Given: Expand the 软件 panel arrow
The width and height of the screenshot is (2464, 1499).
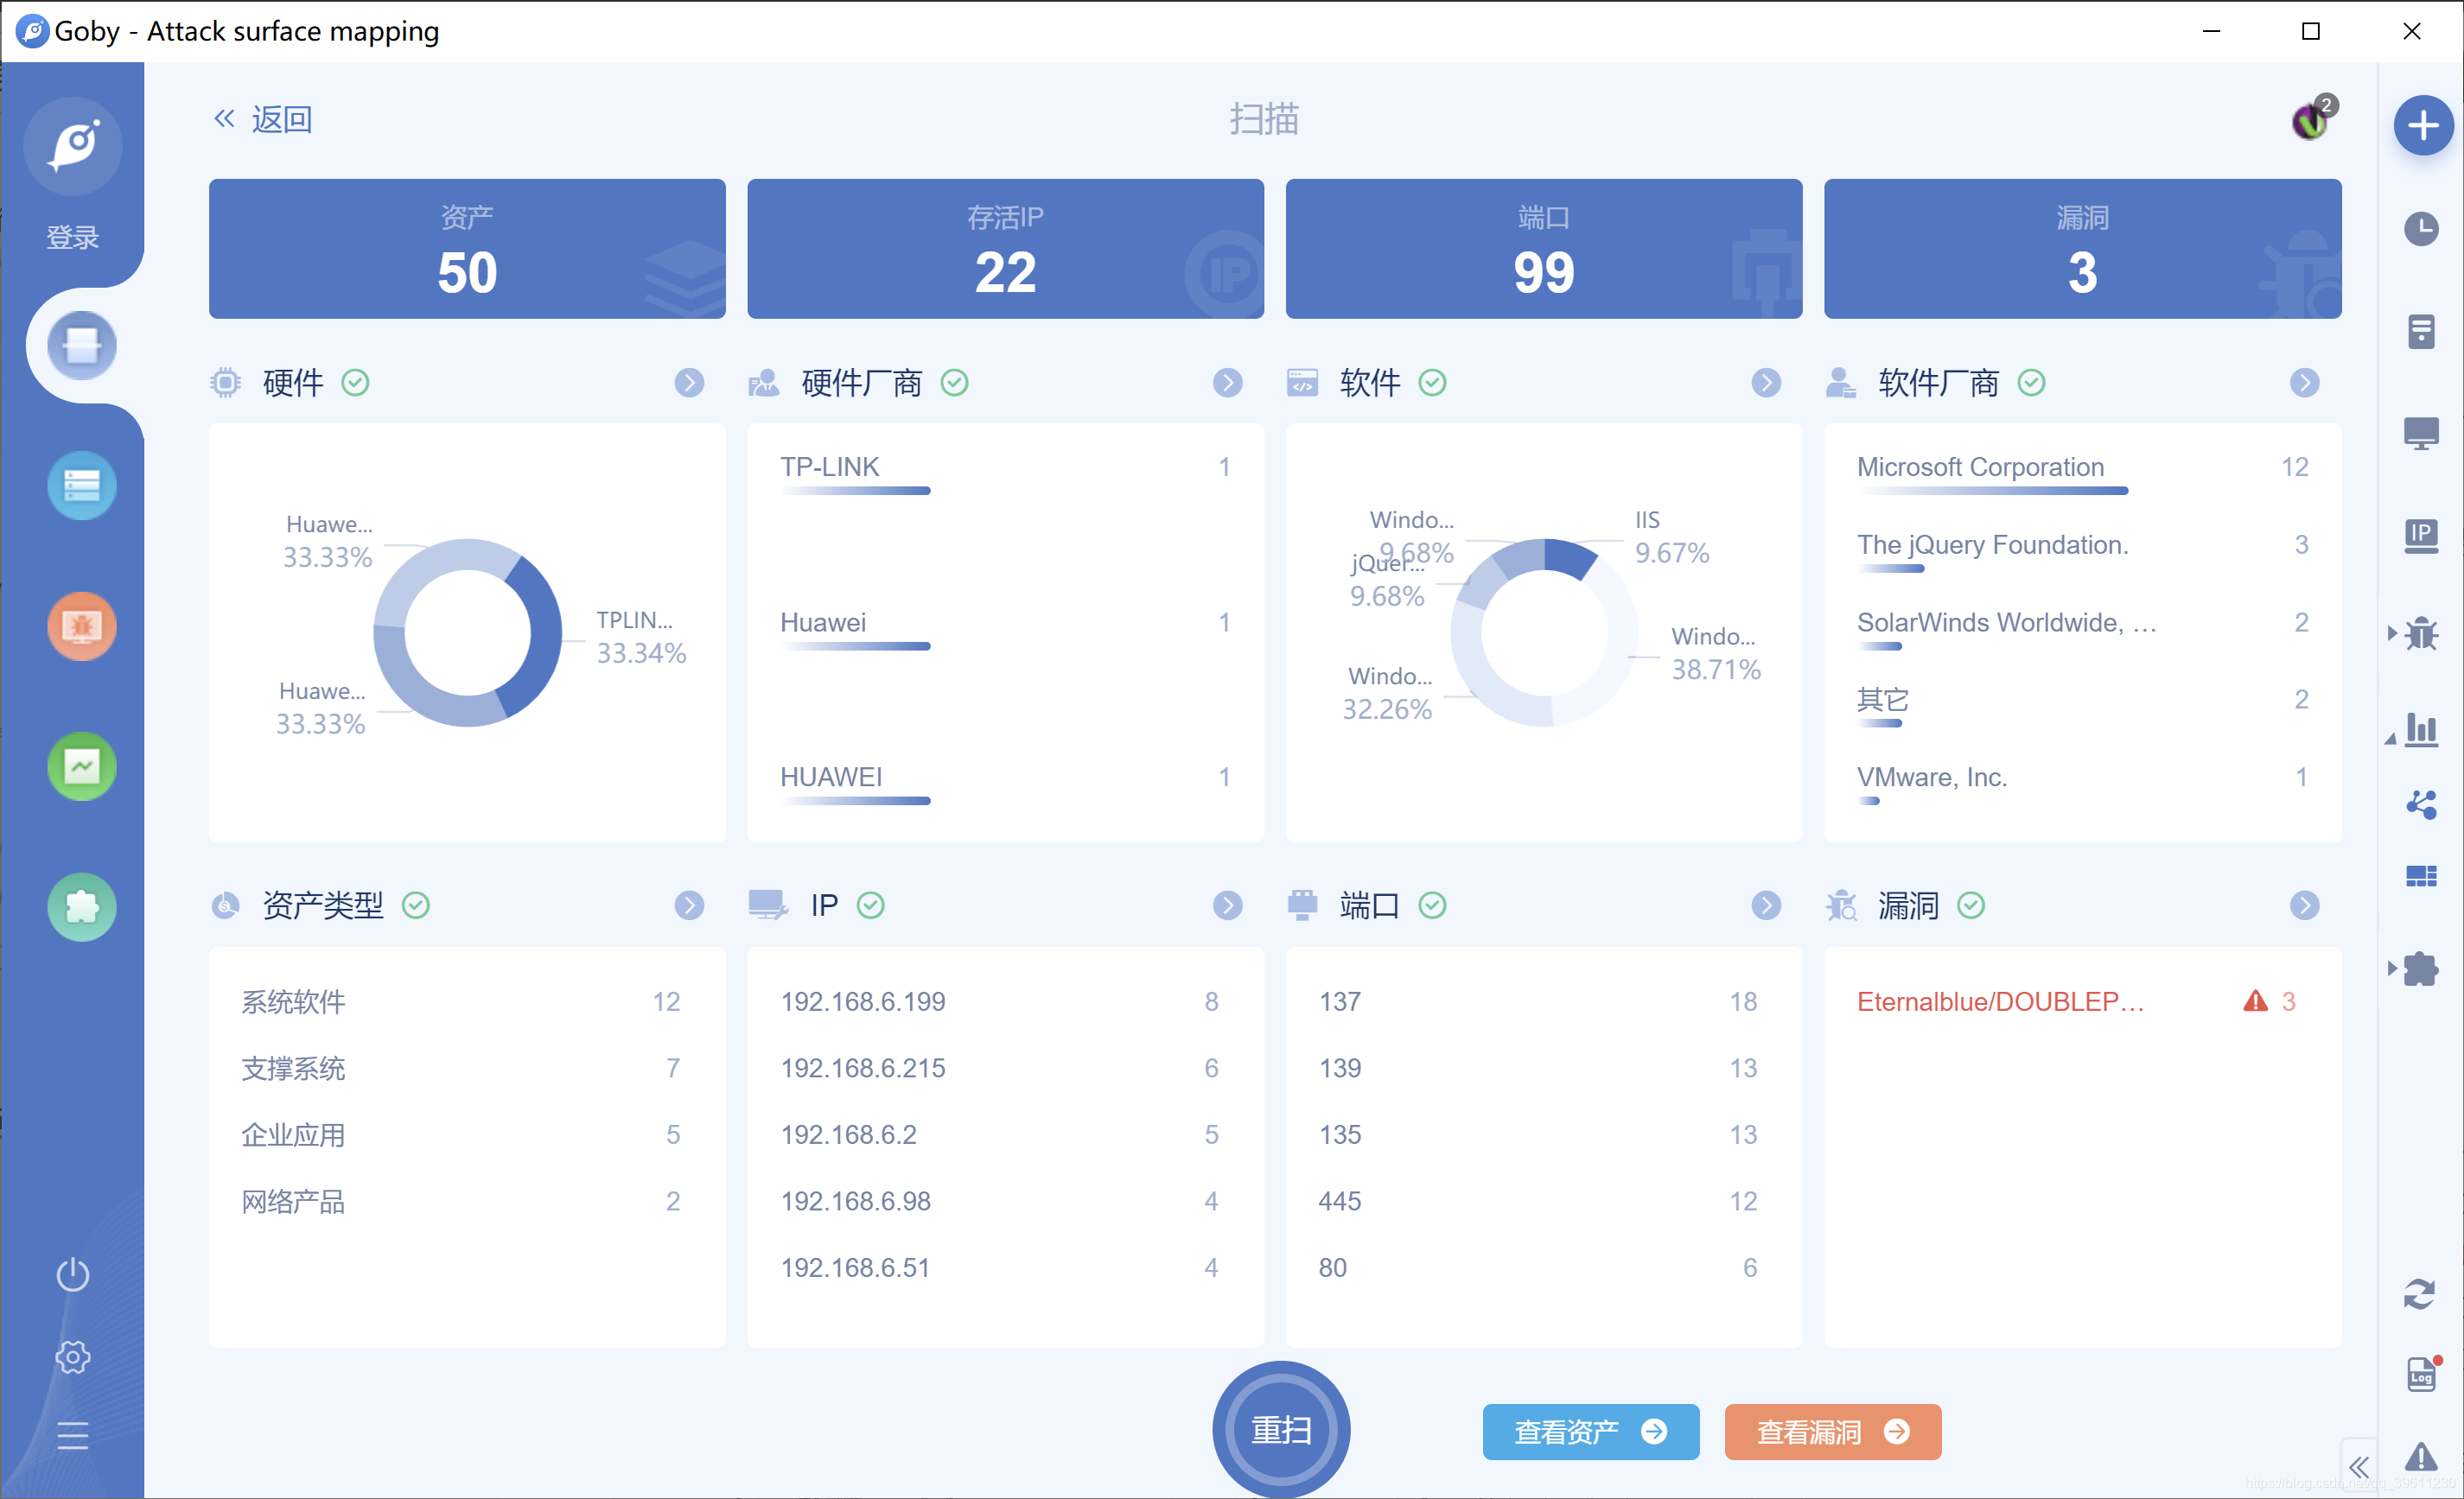Looking at the screenshot, I should point(1766,383).
